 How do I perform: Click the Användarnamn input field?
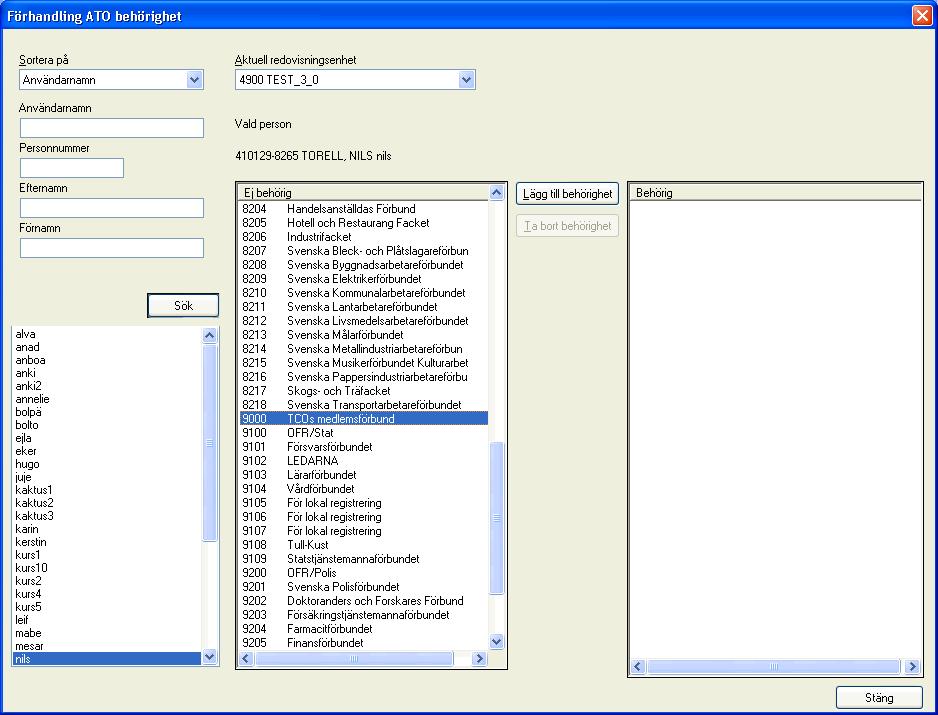click(x=112, y=127)
